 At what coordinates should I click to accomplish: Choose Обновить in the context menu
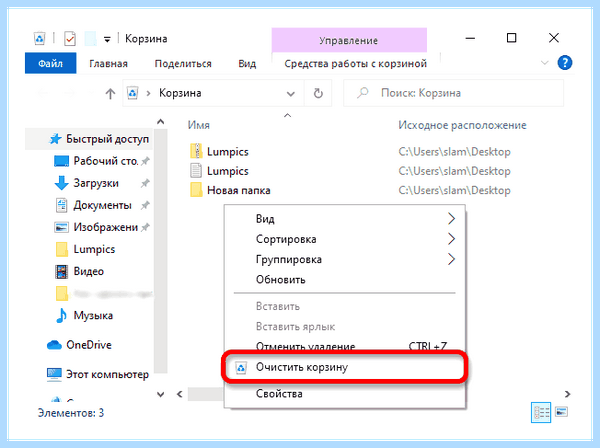[x=344, y=280]
